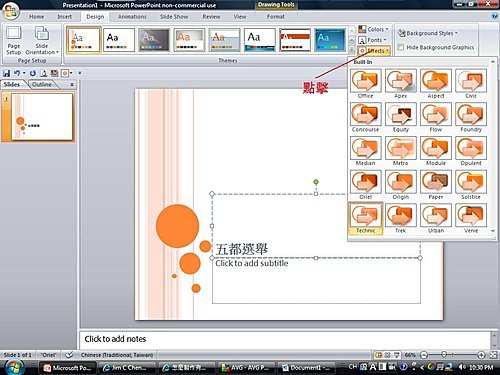This screenshot has height=375, width=500.
Task: Select slide 1 thumbnail in Slides pane
Action: tap(42, 117)
